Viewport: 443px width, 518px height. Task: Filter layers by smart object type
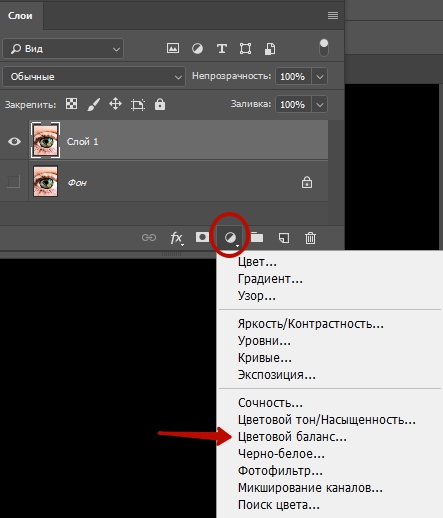coord(270,49)
